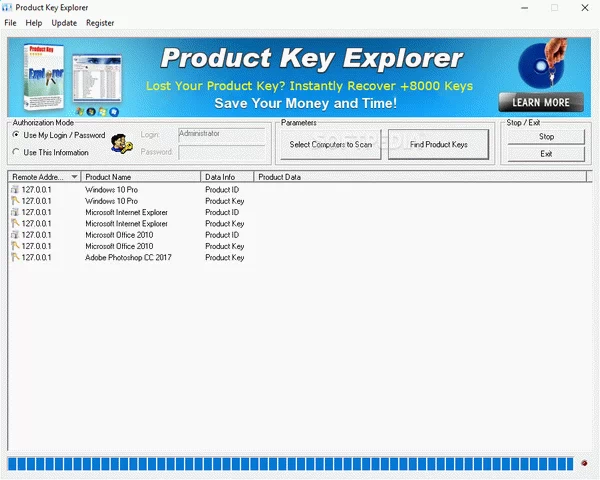Click icon of Office 2010 Product ID row
600x480 pixels.
[x=15, y=235]
